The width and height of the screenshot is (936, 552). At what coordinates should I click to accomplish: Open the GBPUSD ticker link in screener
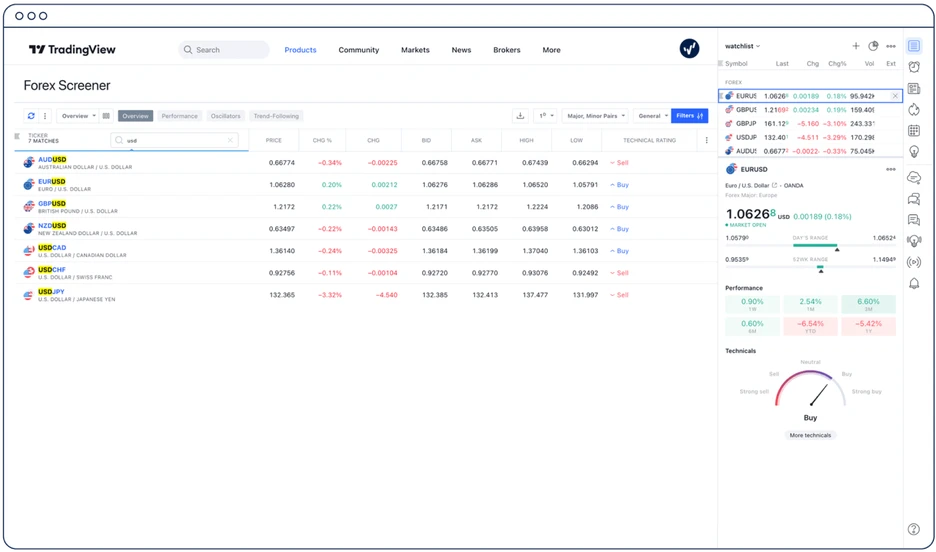click(52, 203)
